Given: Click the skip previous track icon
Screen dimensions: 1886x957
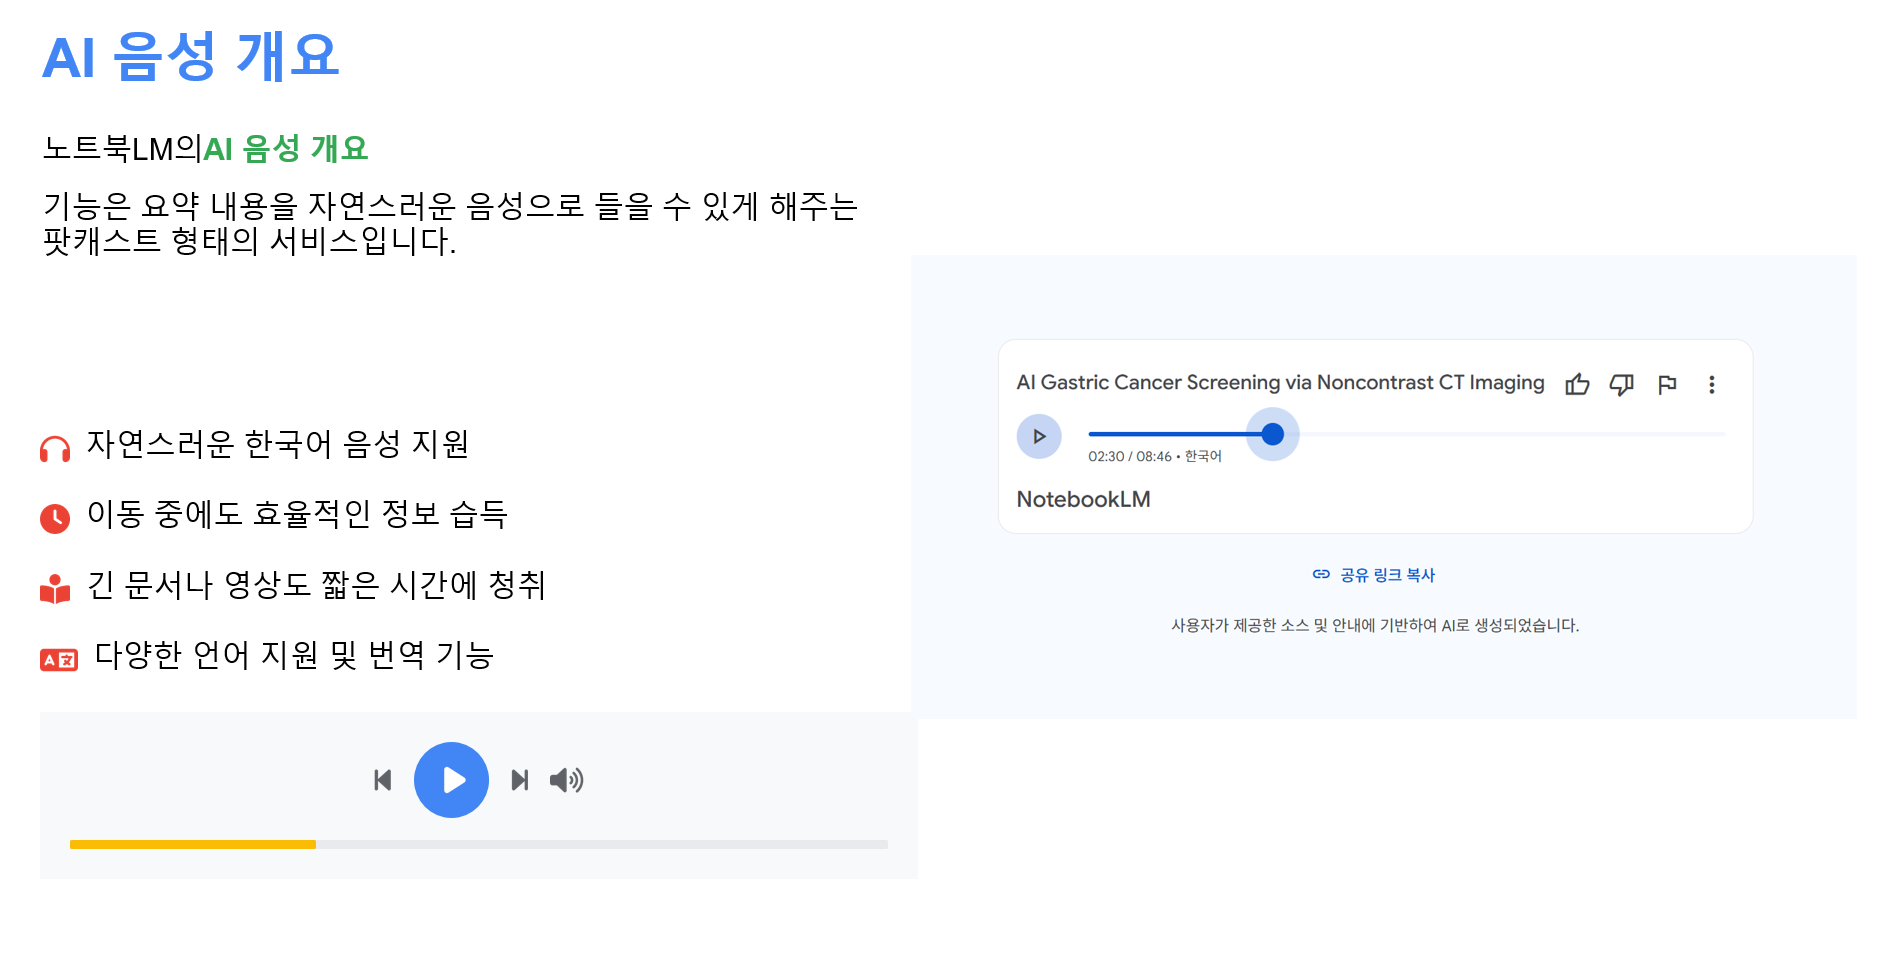Looking at the screenshot, I should 382,780.
